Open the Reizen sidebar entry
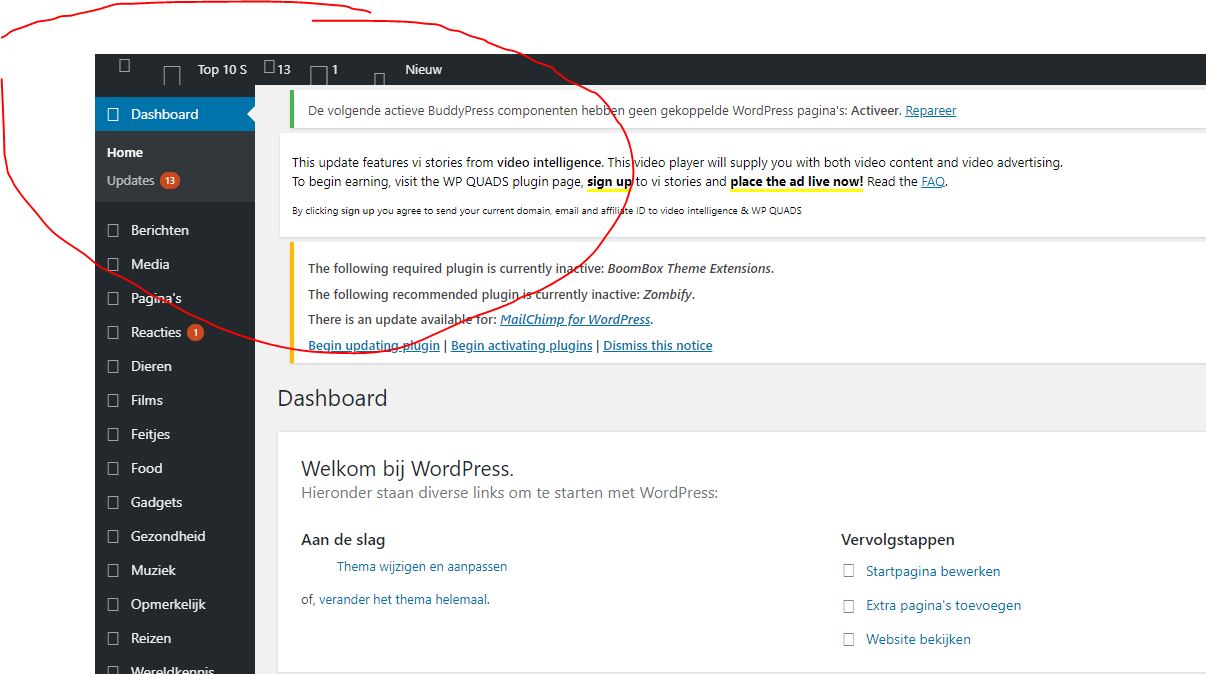Viewport: 1206px width, 674px height. pos(151,638)
